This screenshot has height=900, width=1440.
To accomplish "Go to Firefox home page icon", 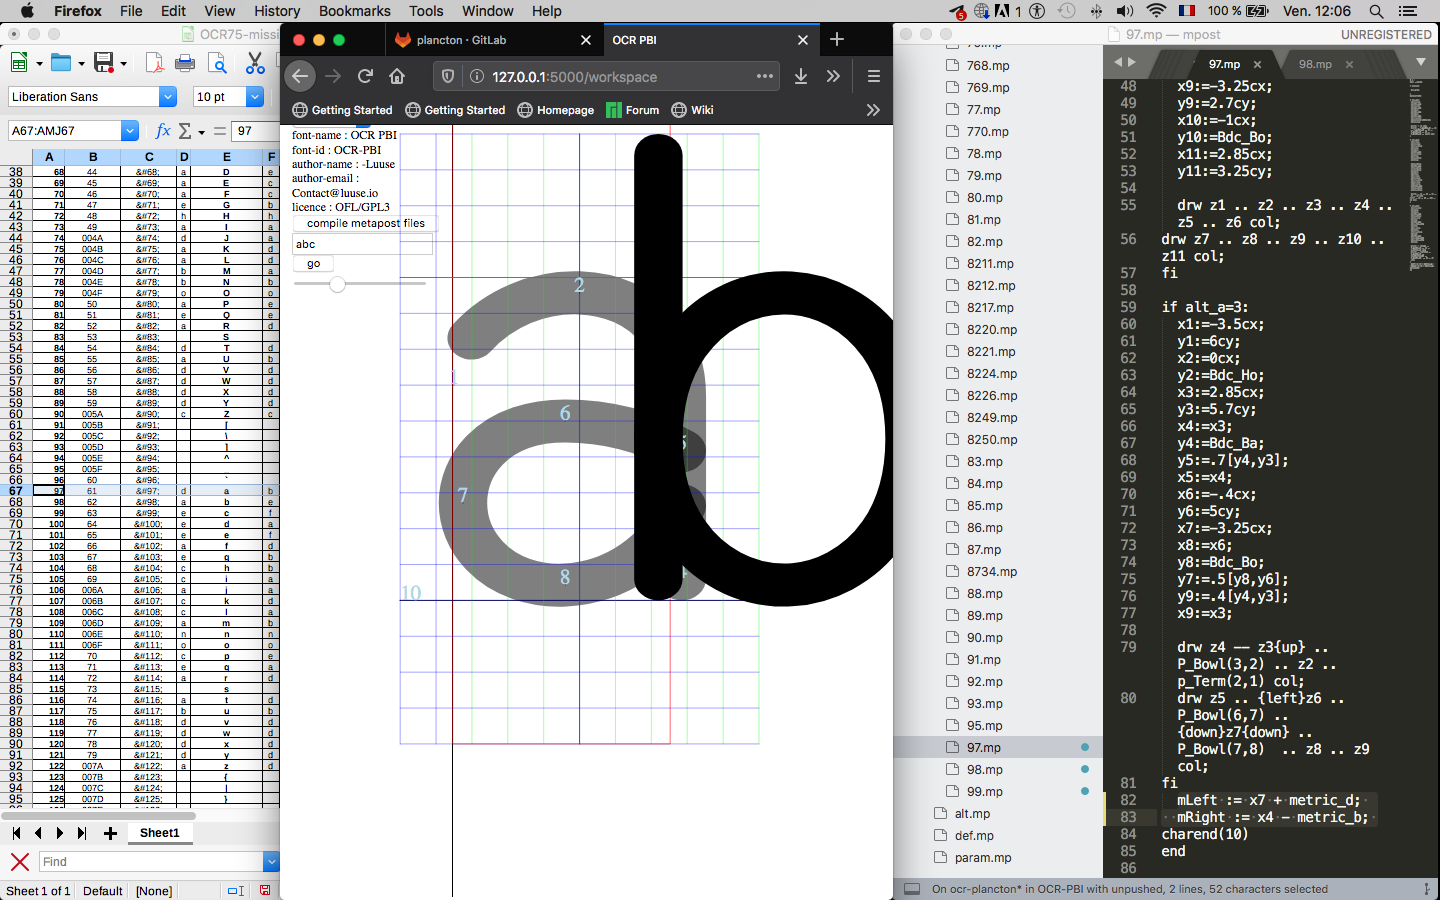I will [x=397, y=77].
